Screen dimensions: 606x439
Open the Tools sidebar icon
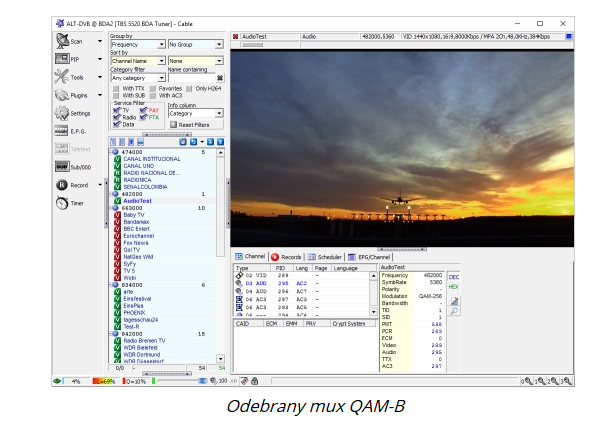click(61, 77)
